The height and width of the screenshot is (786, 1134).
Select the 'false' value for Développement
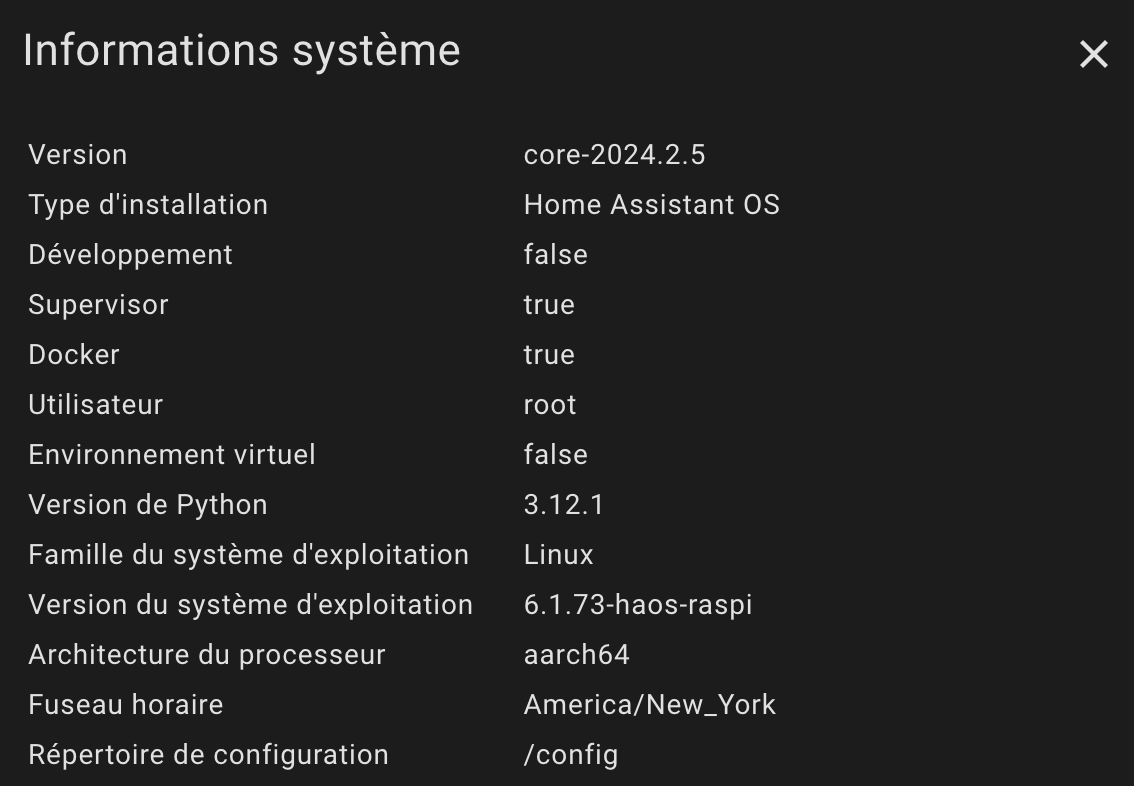pyautogui.click(x=555, y=255)
